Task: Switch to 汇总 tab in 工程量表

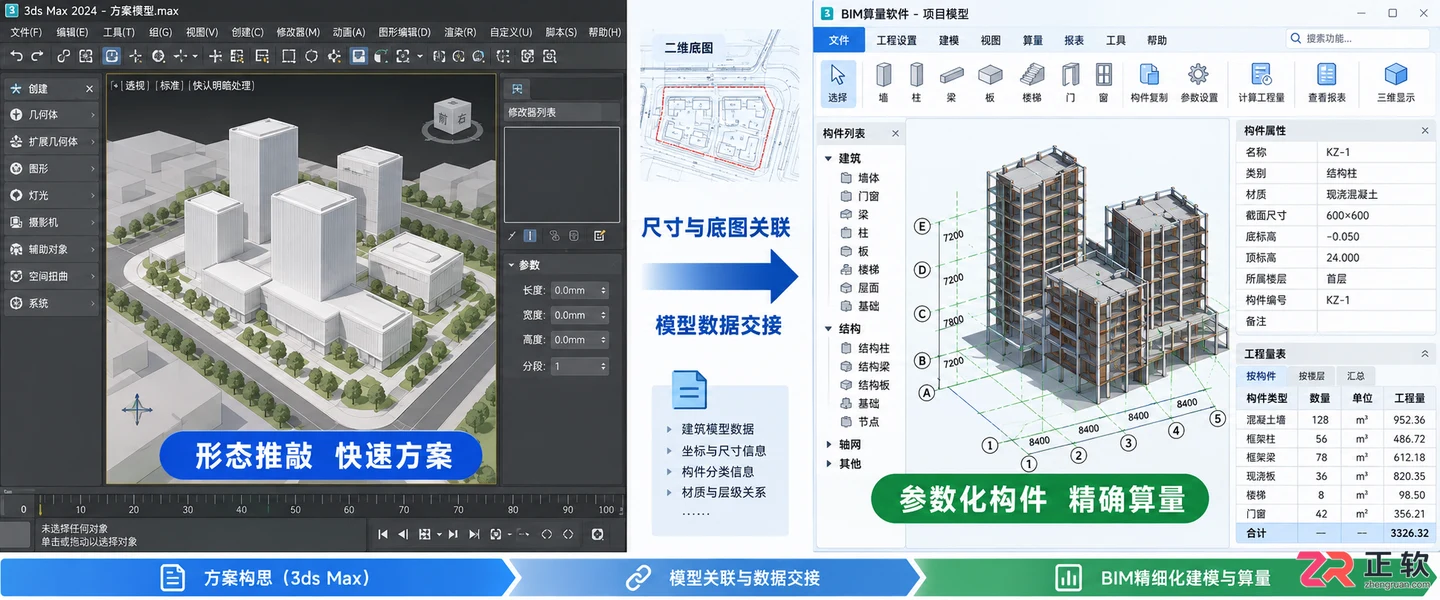Action: [1356, 376]
